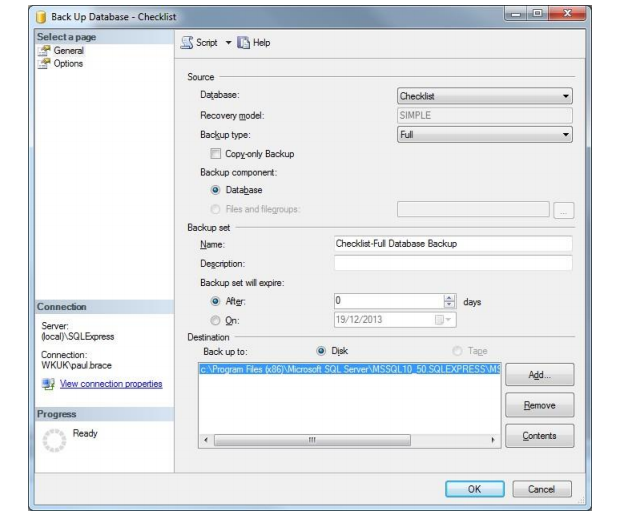Increase days with the spinner up arrow
This screenshot has width=622, height=520.
pos(449,298)
